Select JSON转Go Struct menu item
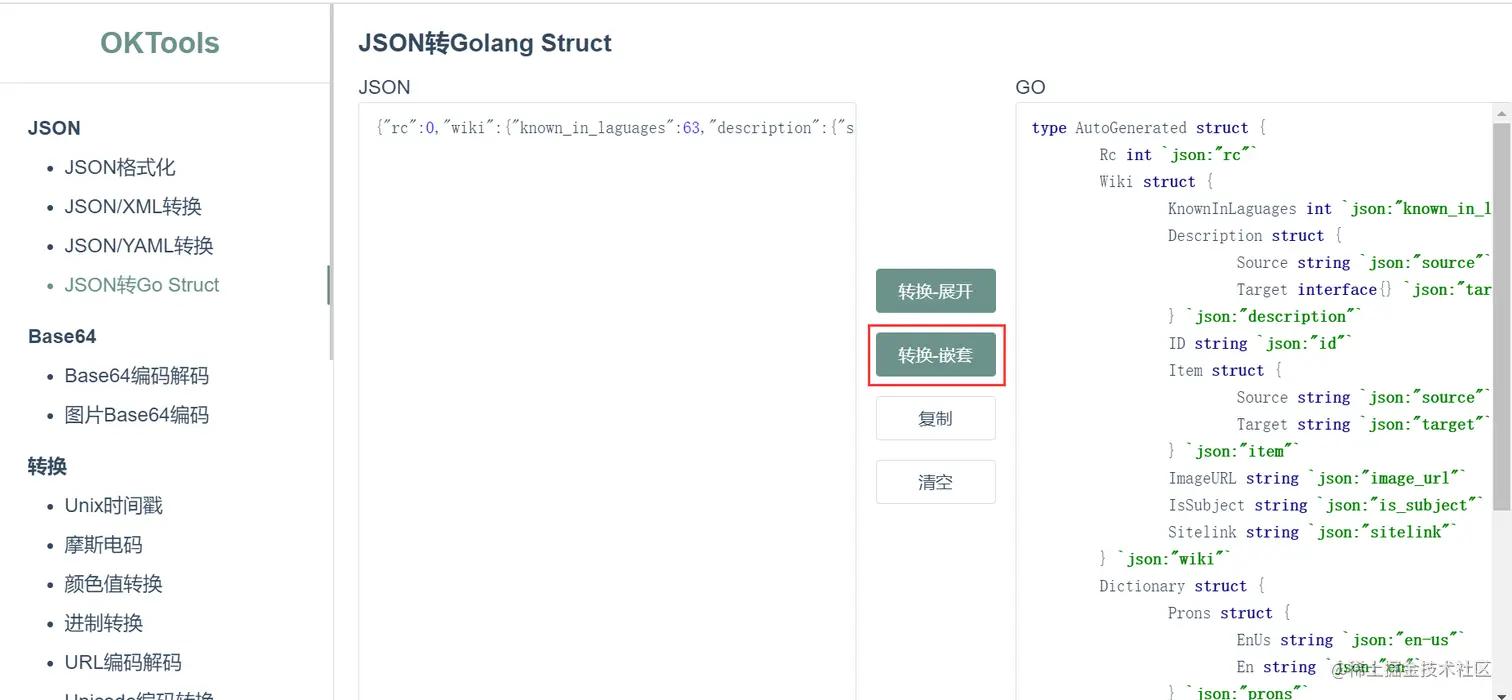This screenshot has height=700, width=1512. (142, 285)
